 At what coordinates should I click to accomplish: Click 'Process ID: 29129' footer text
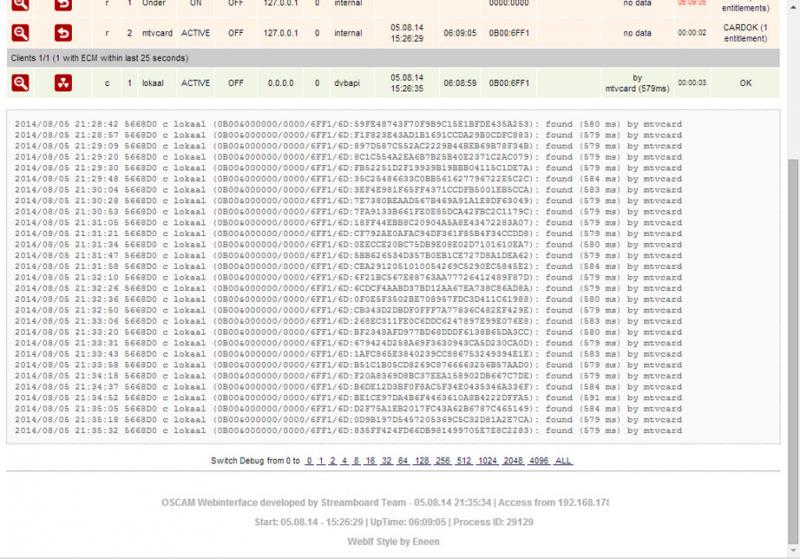pos(493,522)
